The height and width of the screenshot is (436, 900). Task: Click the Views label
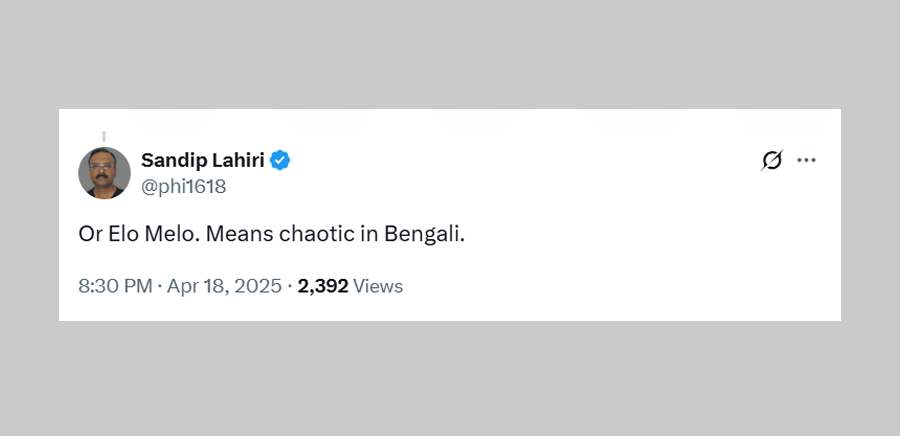click(378, 286)
